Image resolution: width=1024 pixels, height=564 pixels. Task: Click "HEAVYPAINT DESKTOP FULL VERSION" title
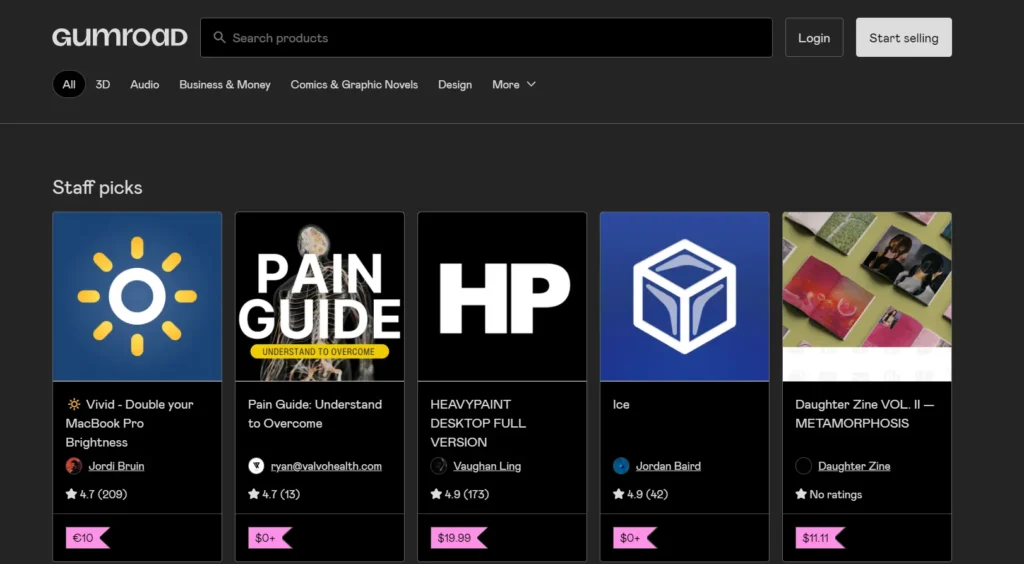[x=478, y=423]
